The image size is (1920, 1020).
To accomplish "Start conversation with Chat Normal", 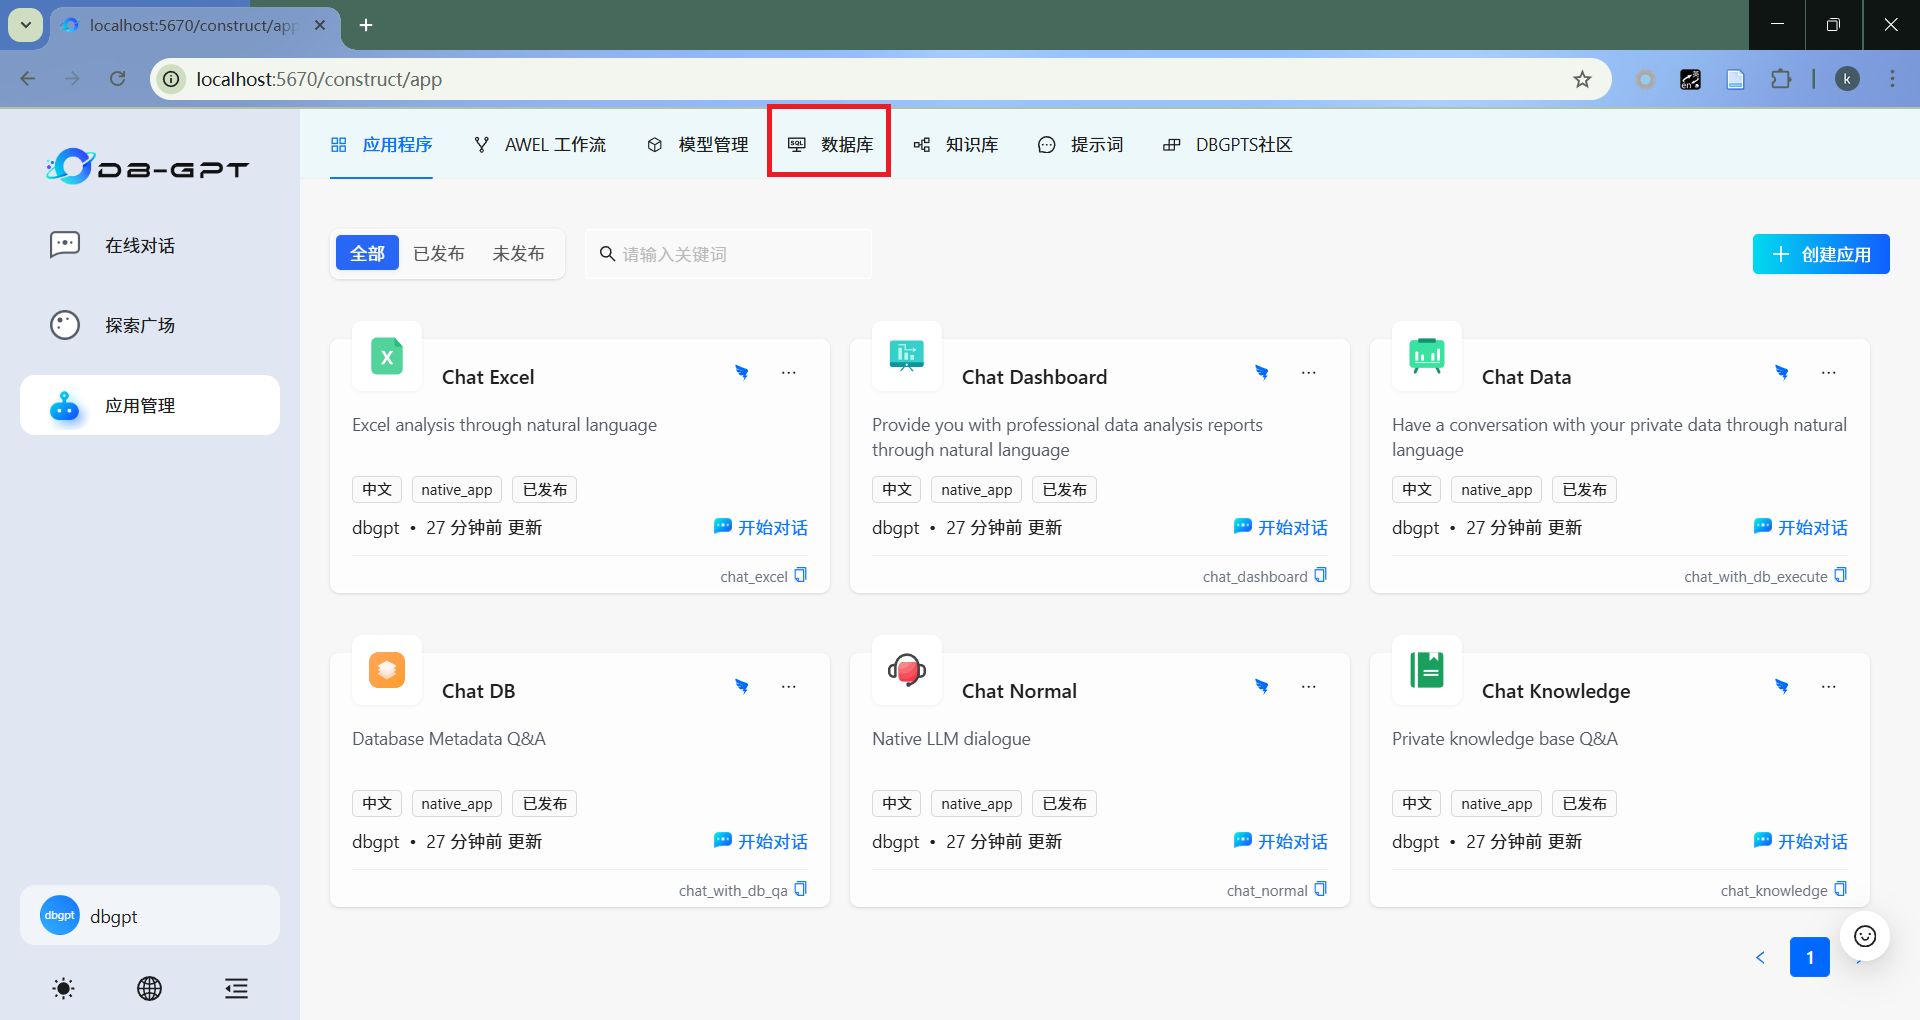I will tap(1280, 841).
